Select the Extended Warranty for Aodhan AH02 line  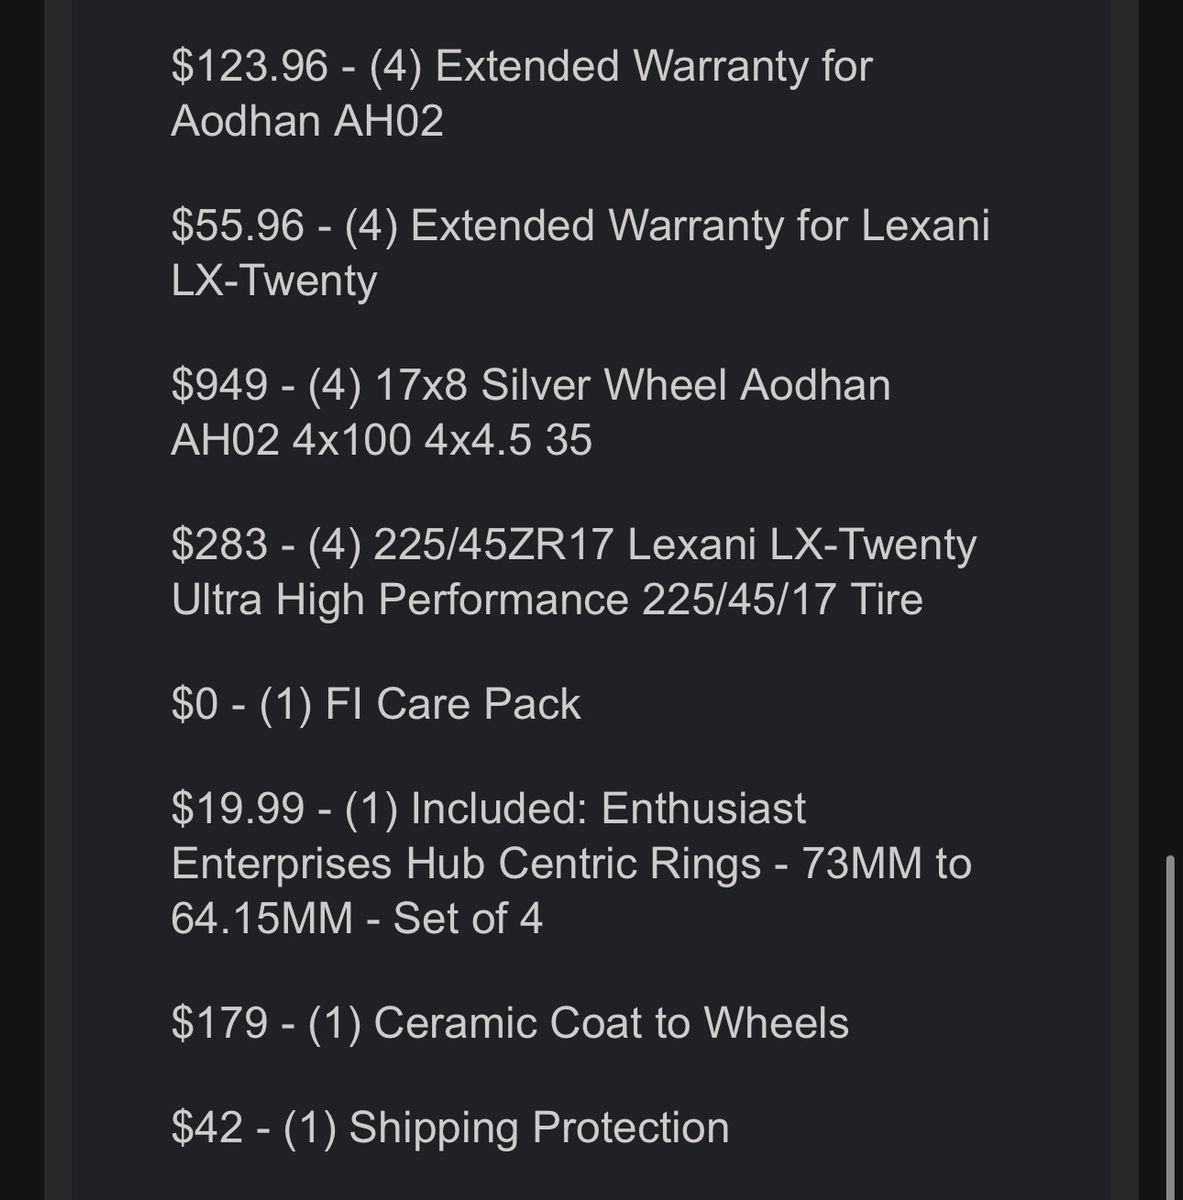[x=522, y=94]
